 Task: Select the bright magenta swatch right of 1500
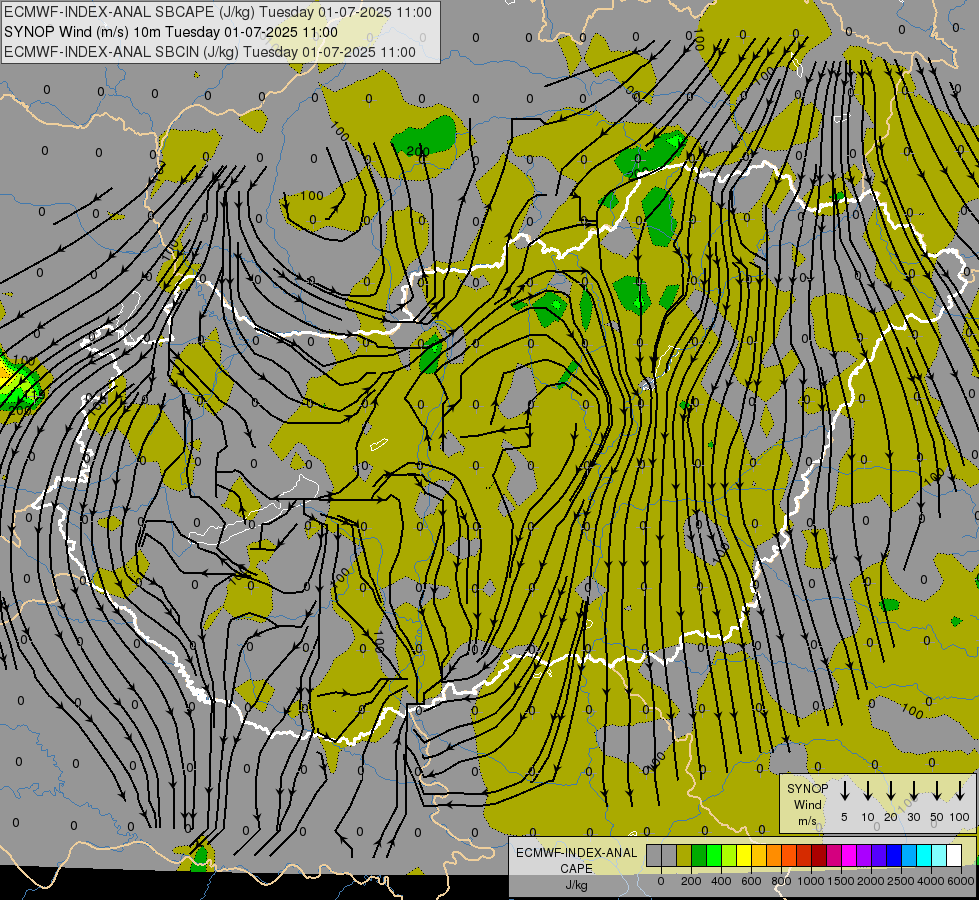[849, 855]
